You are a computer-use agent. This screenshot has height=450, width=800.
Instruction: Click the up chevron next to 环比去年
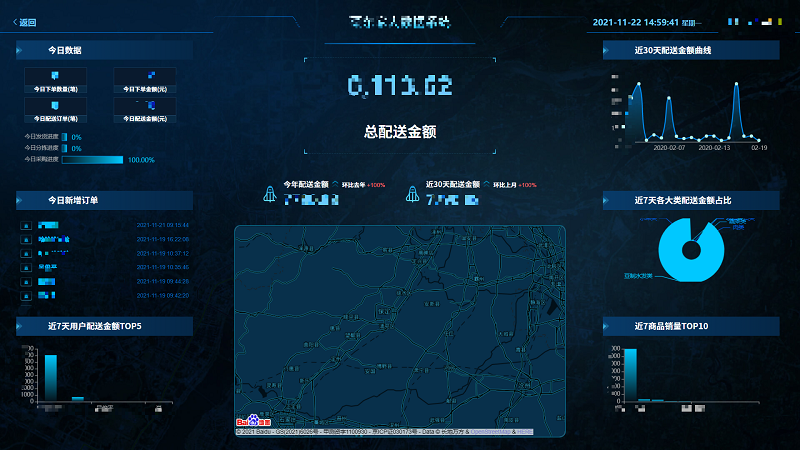coord(336,185)
